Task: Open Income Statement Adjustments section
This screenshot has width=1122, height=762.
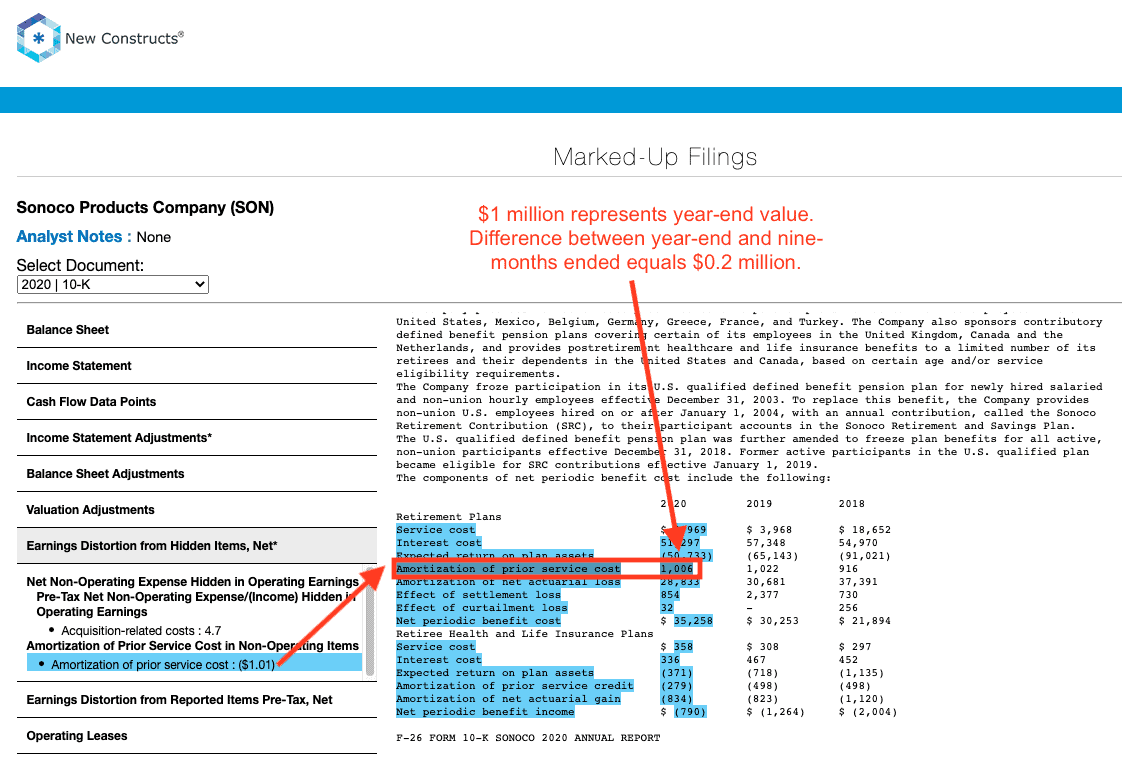Action: pyautogui.click(x=197, y=437)
